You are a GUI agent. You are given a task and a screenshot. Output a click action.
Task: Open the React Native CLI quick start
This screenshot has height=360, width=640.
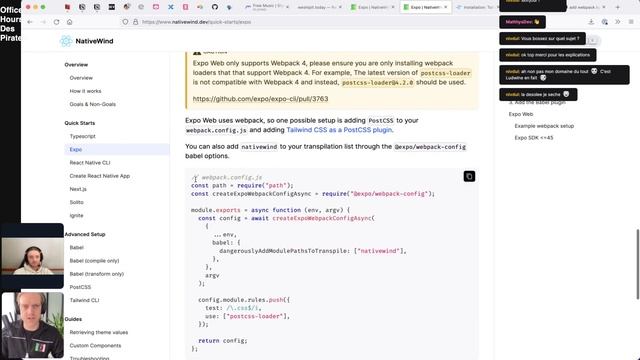[x=90, y=162]
